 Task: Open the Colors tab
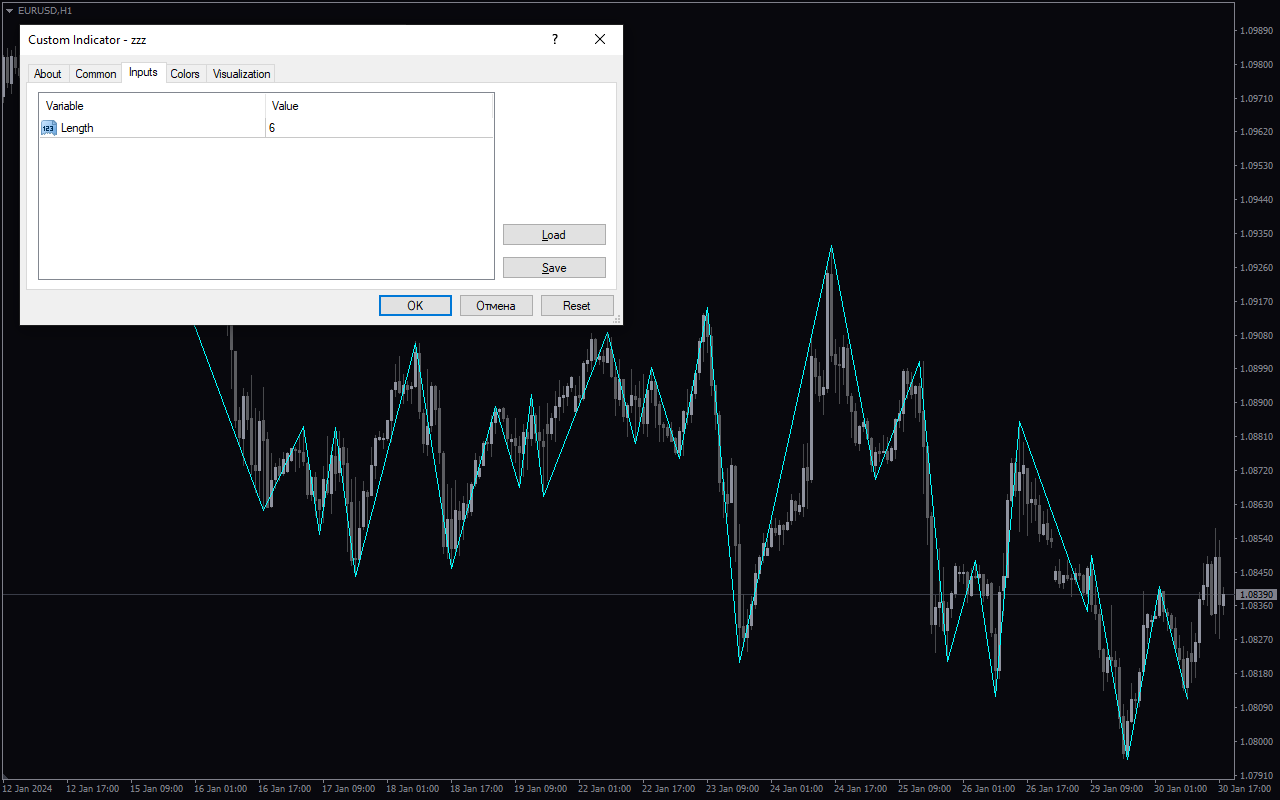pyautogui.click(x=185, y=74)
